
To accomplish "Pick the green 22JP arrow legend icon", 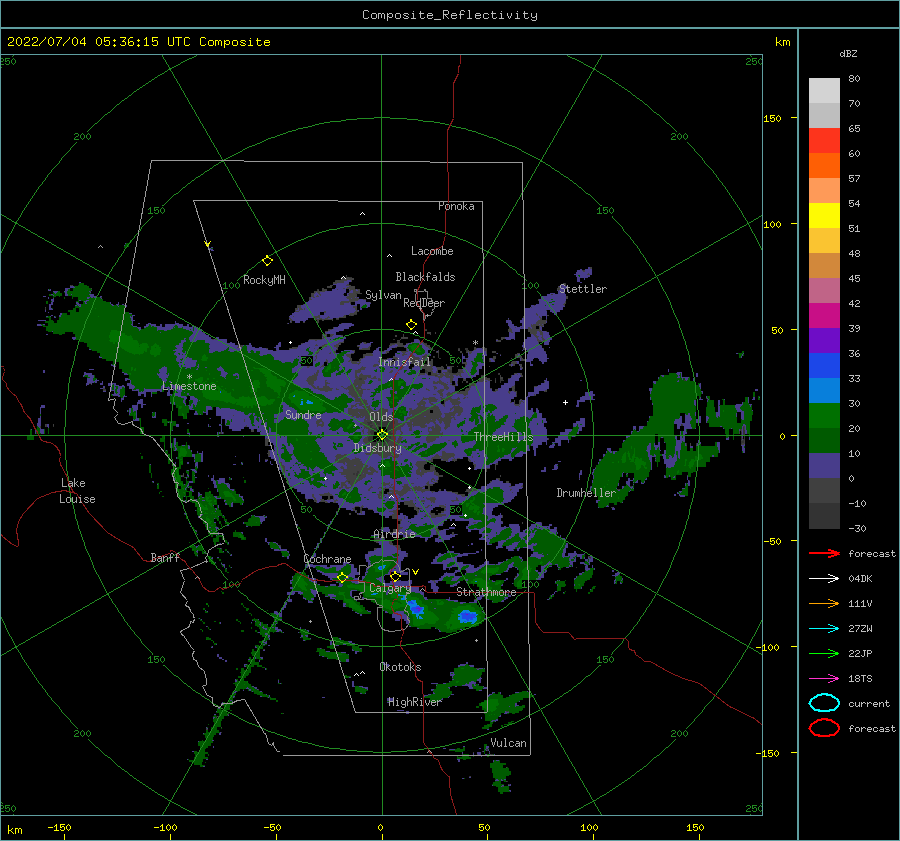I will [824, 653].
